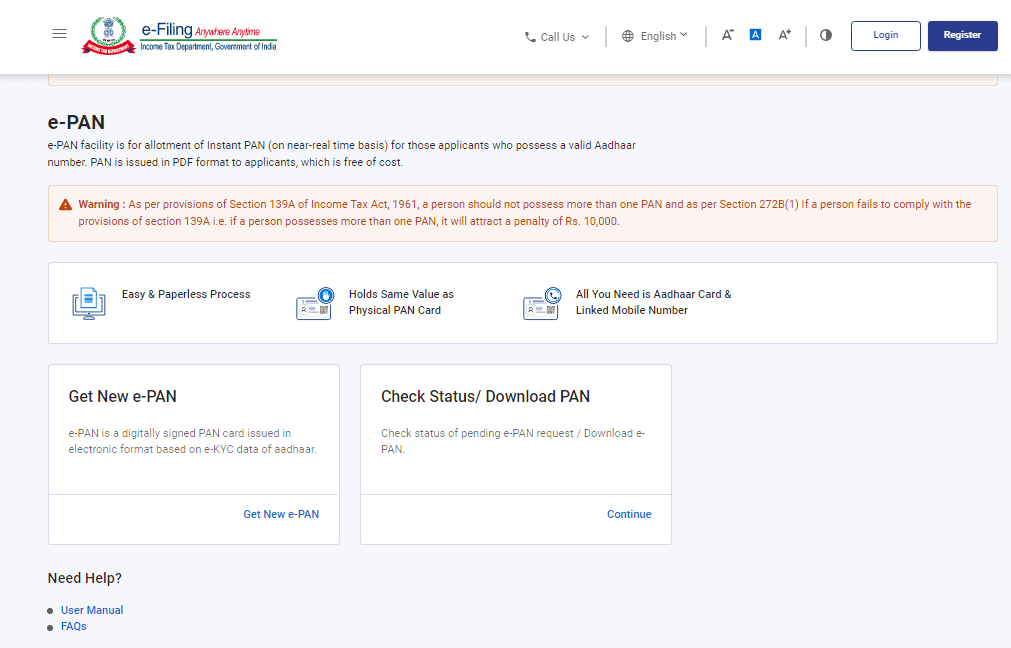This screenshot has height=648, width=1011.
Task: Click the pending e-PAN request description
Action: [513, 441]
